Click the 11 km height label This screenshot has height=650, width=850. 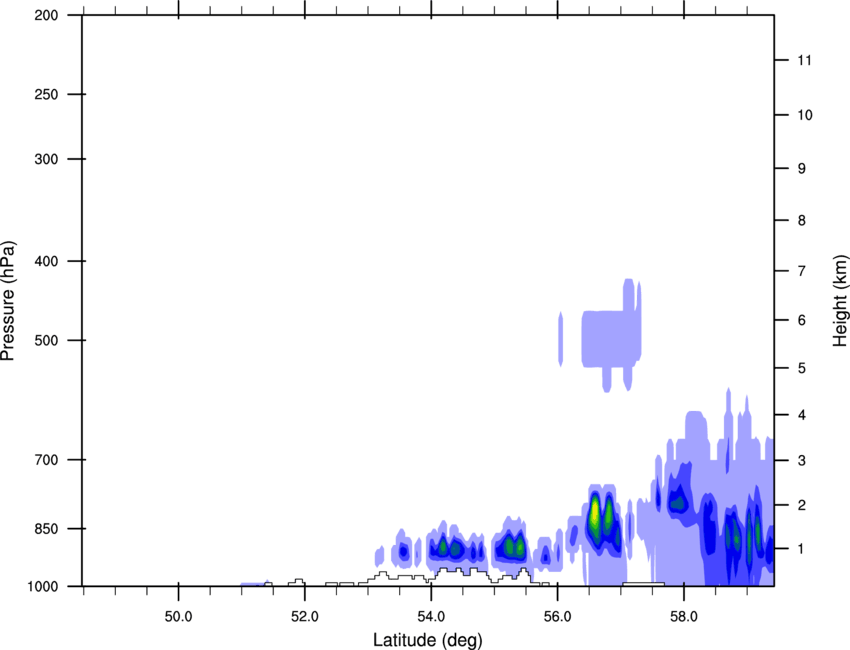coord(804,60)
